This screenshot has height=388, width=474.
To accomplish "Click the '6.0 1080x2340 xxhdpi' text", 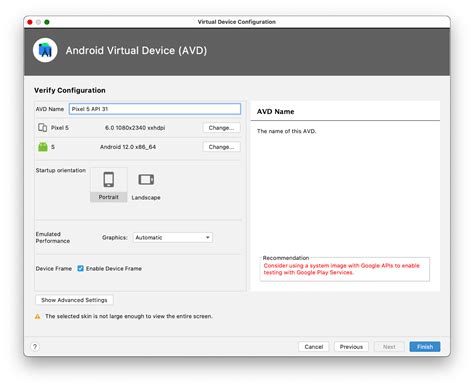I will [135, 128].
